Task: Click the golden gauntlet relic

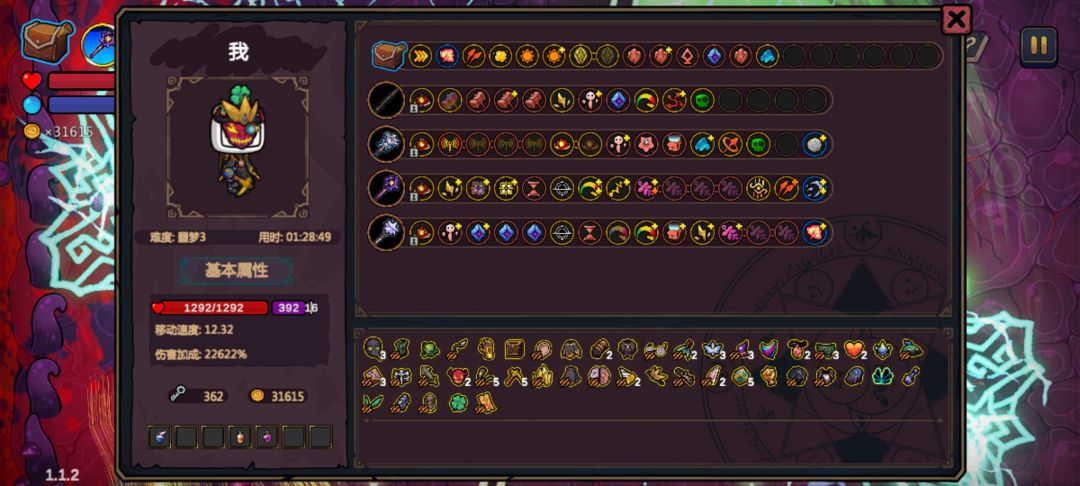Action: 486,349
